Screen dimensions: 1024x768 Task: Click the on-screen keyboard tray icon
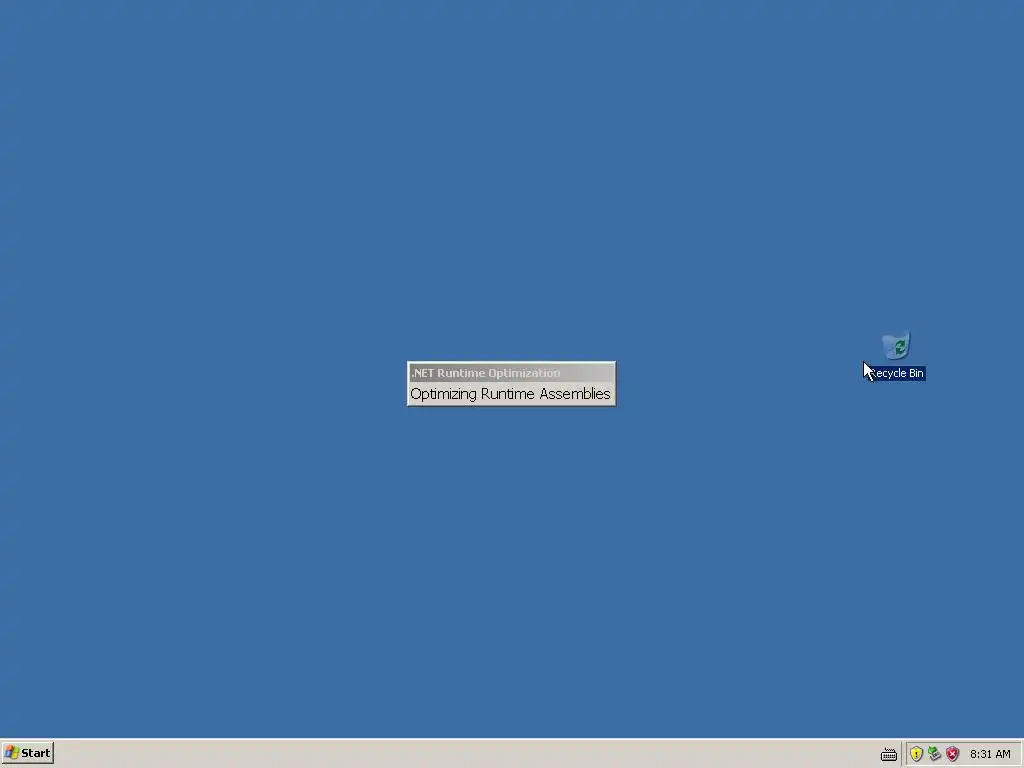pos(889,754)
